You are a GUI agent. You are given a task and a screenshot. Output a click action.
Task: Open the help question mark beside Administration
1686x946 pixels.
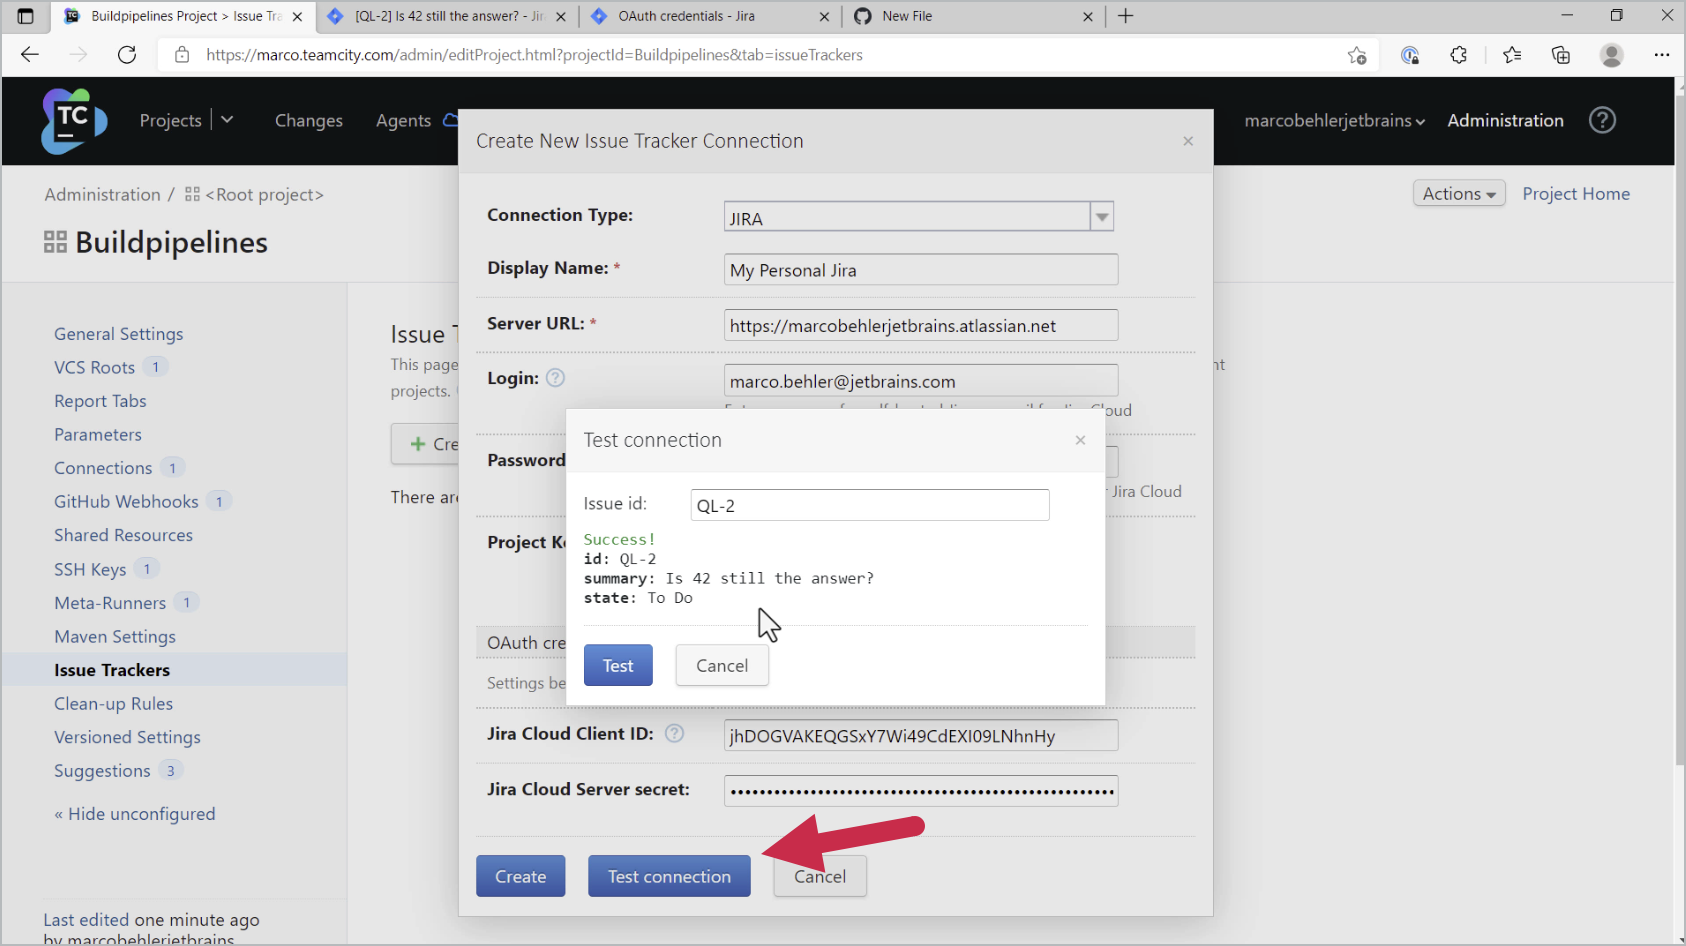coord(1602,120)
